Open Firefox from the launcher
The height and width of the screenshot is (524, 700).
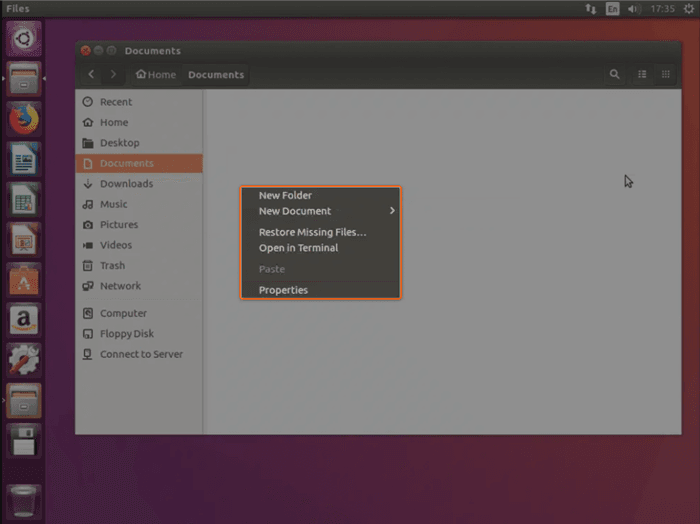click(x=24, y=119)
